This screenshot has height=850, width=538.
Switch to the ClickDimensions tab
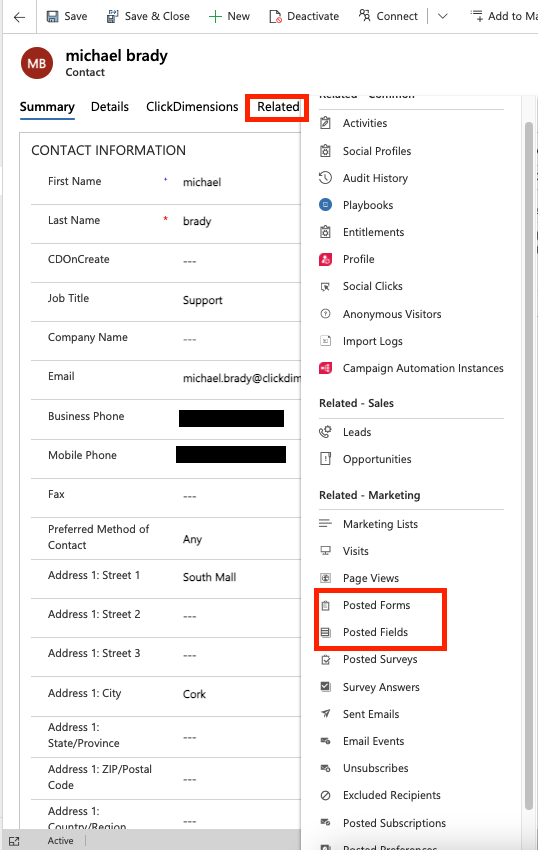pos(192,107)
